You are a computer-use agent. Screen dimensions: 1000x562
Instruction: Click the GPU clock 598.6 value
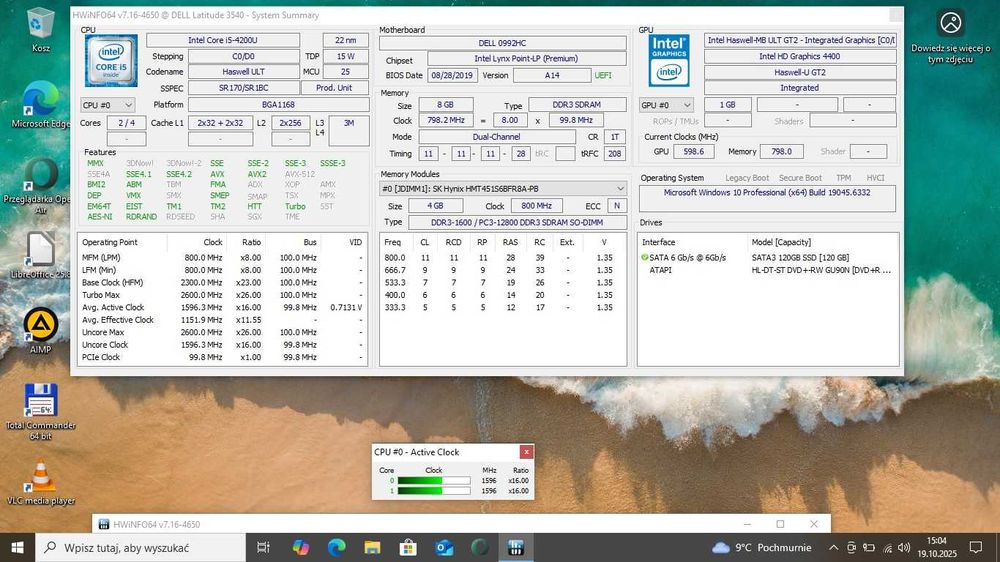tap(693, 152)
